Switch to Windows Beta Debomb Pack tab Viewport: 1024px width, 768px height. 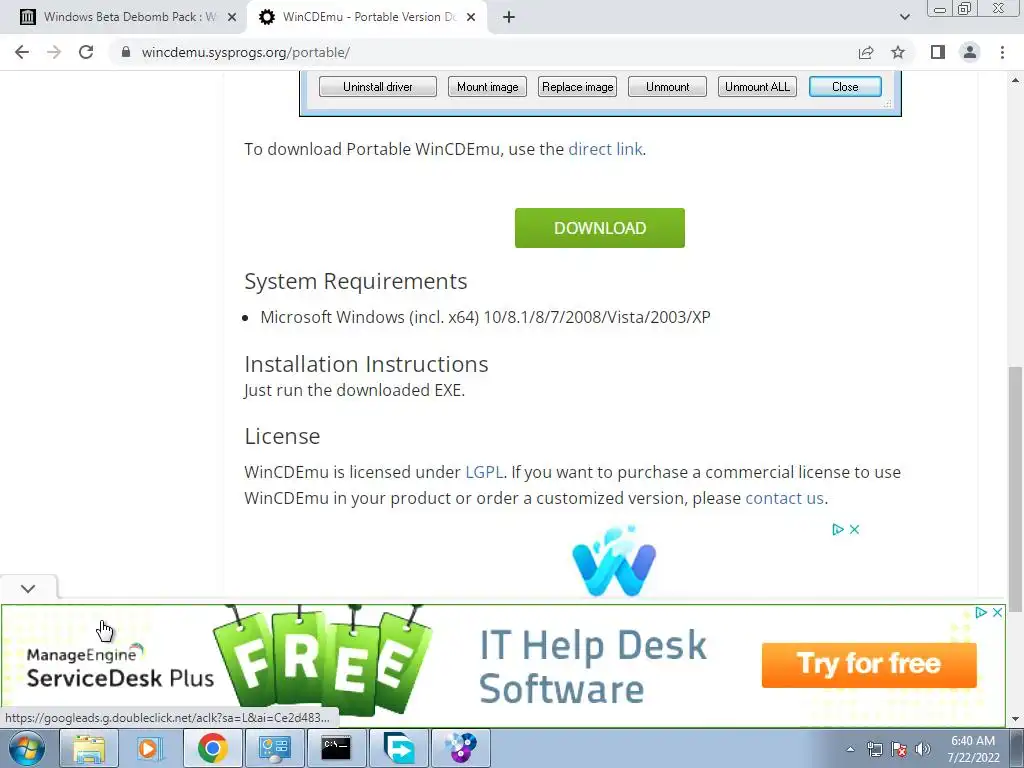[x=123, y=18]
